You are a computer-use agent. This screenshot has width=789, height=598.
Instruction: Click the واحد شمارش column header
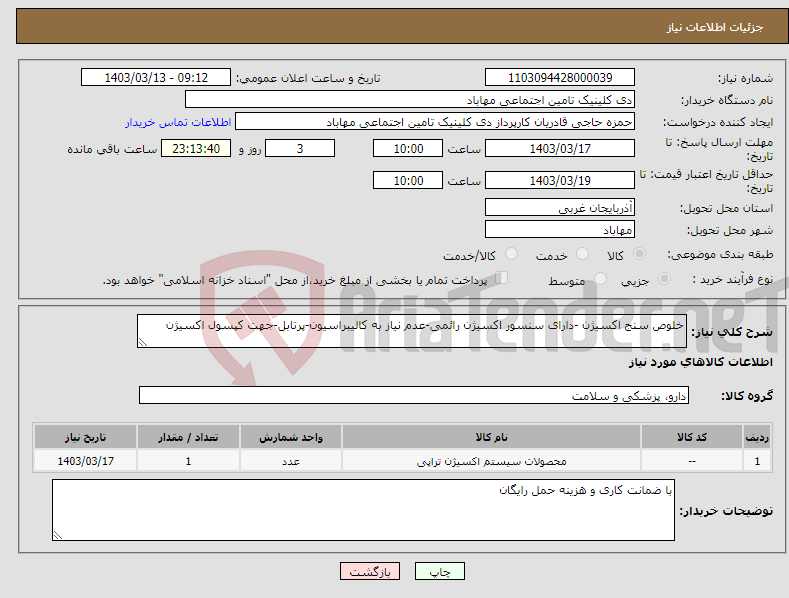pos(291,437)
